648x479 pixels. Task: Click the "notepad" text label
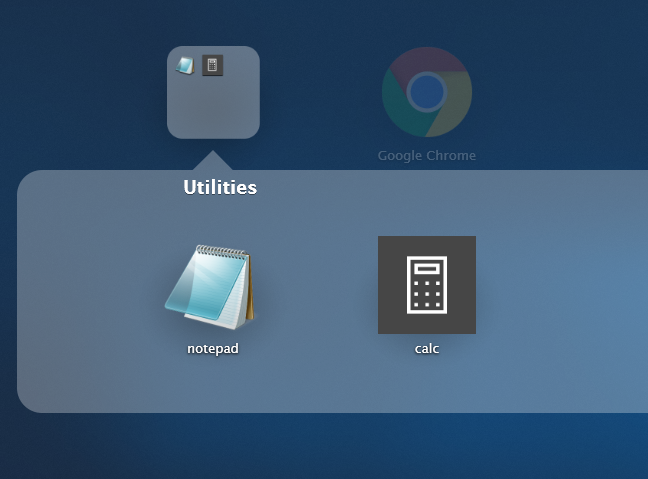coord(212,349)
